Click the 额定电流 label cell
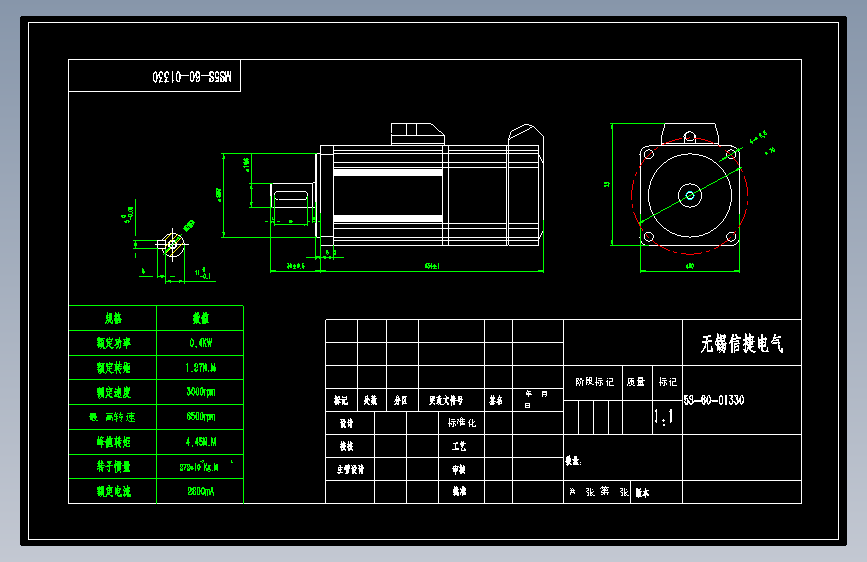This screenshot has height=562, width=867. [113, 491]
